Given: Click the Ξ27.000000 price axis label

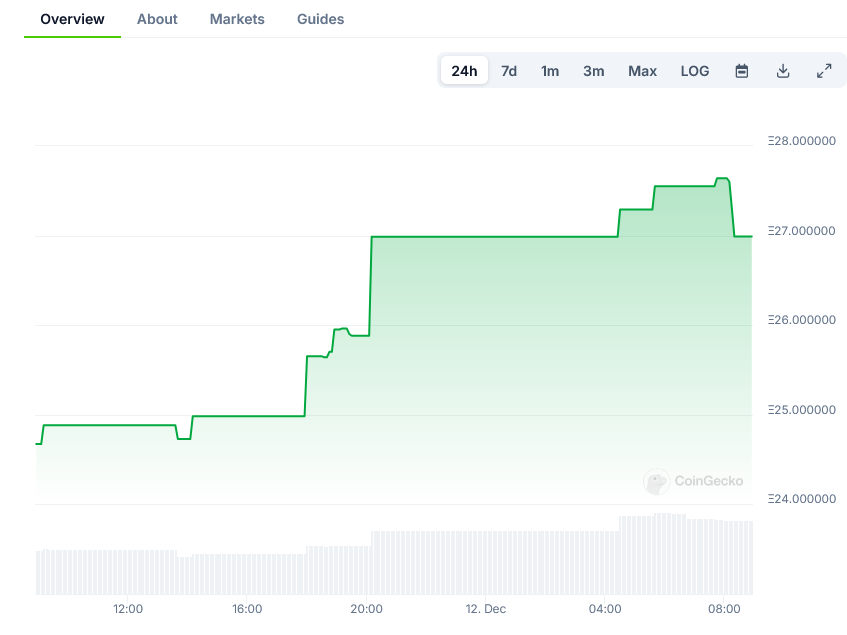Looking at the screenshot, I should [801, 231].
